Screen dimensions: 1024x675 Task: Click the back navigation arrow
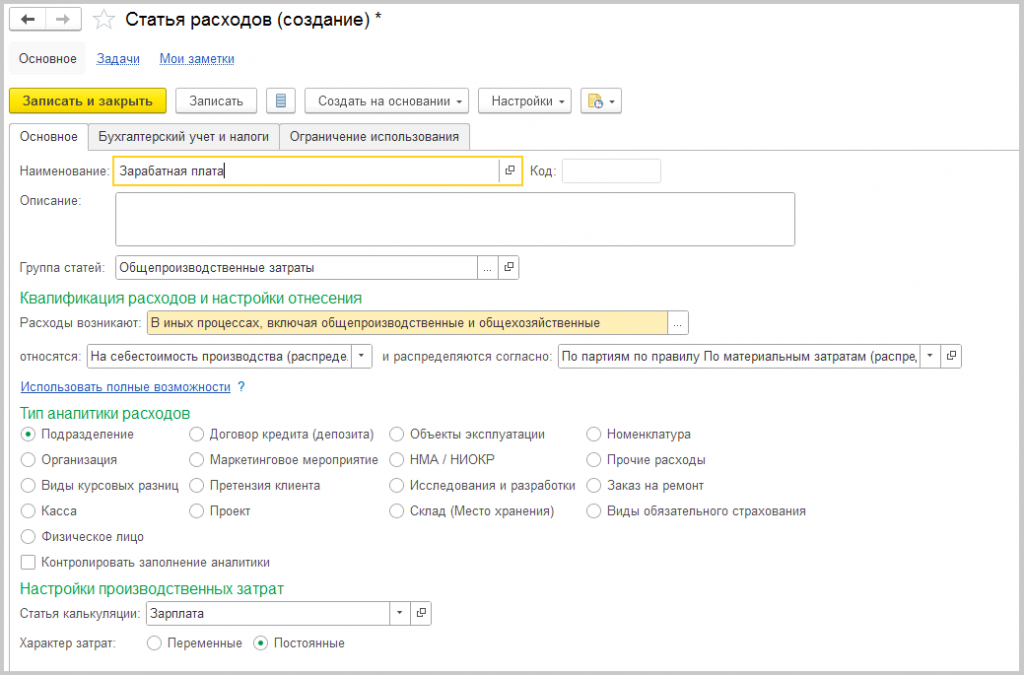click(28, 20)
